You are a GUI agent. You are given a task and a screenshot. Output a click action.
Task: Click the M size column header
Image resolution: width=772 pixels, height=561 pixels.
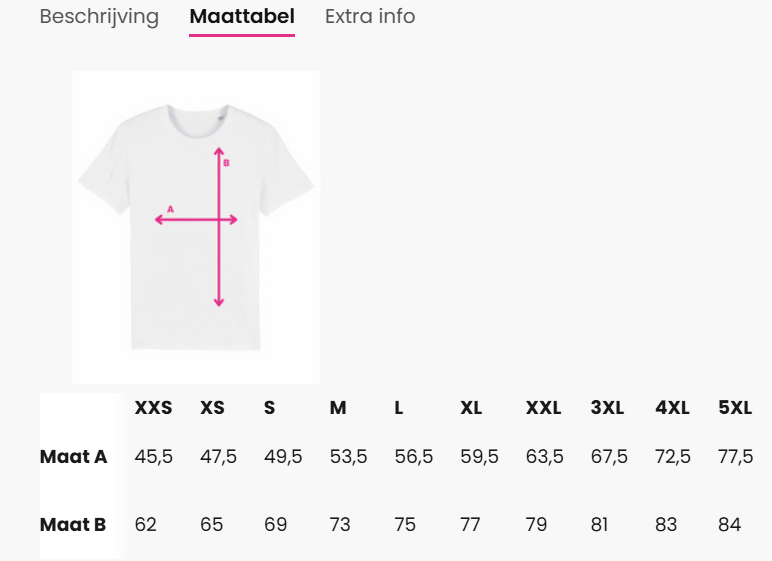(338, 408)
